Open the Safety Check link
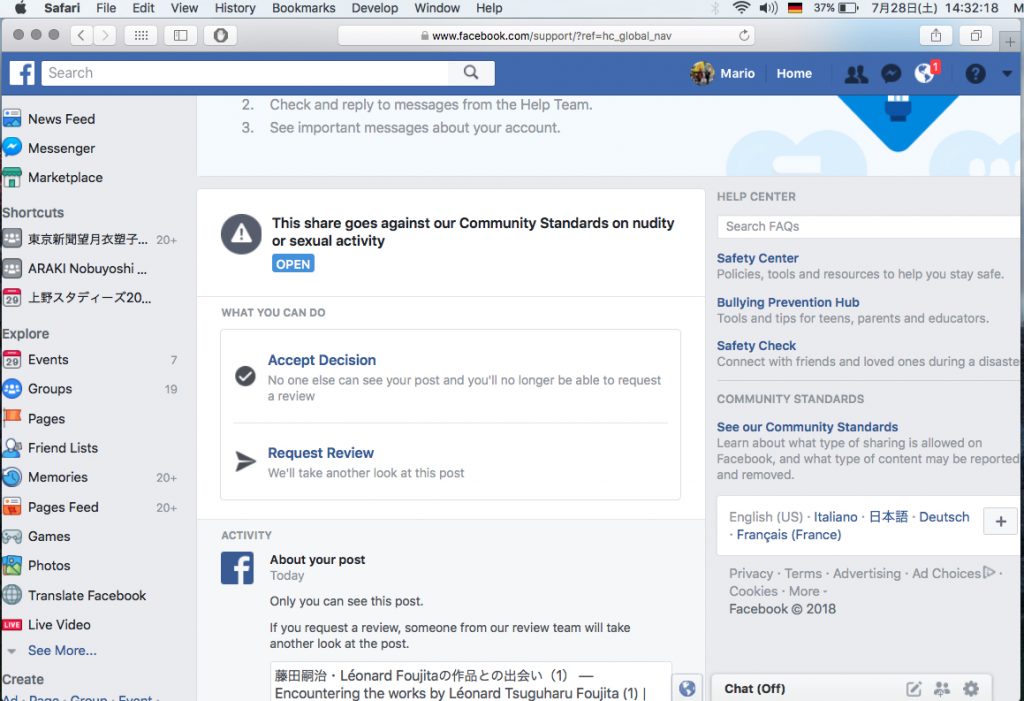The width and height of the screenshot is (1024, 701). (756, 346)
